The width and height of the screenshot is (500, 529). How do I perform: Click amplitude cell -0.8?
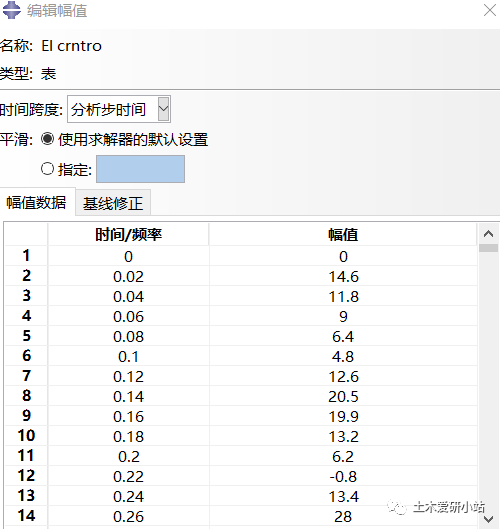(x=343, y=476)
